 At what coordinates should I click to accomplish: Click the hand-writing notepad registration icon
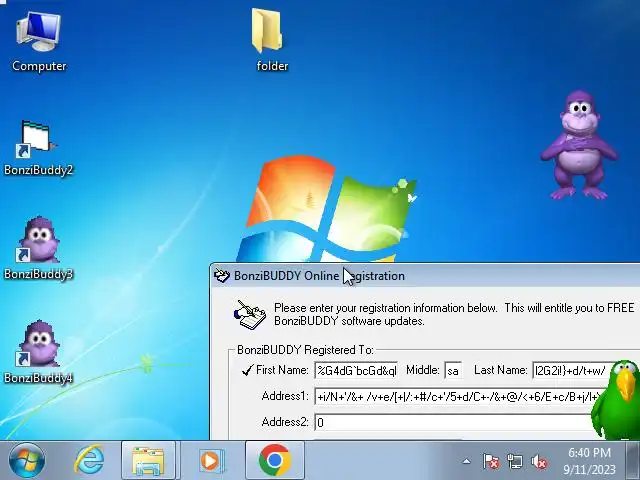click(x=249, y=314)
